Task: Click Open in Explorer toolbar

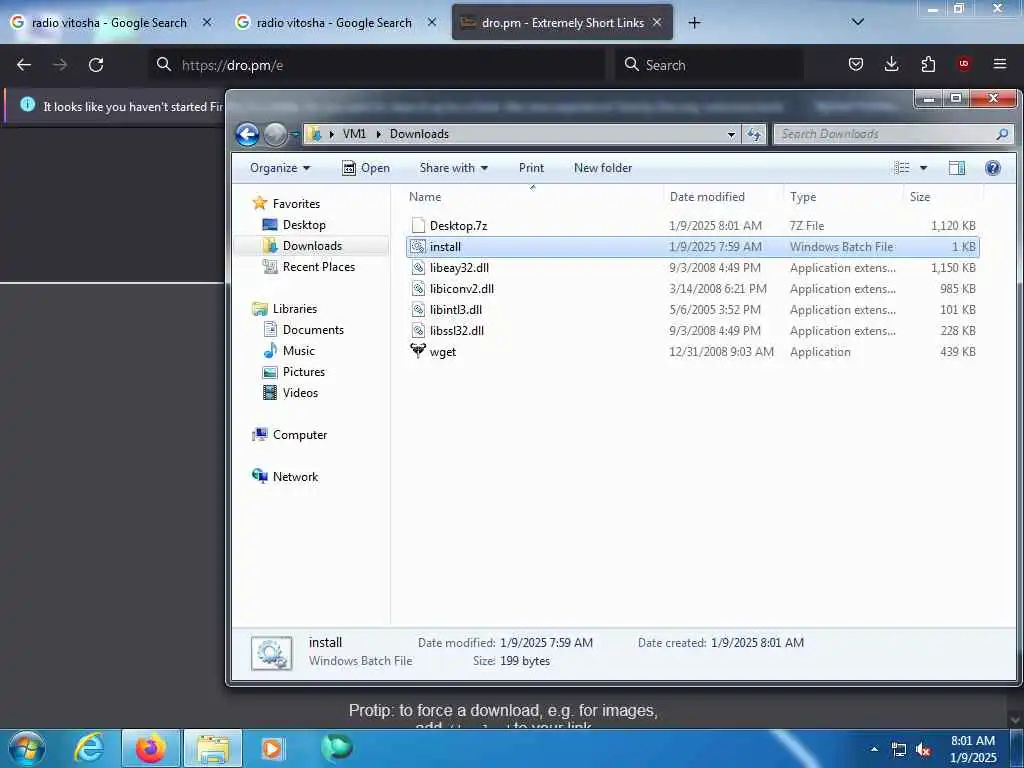Action: 366,168
